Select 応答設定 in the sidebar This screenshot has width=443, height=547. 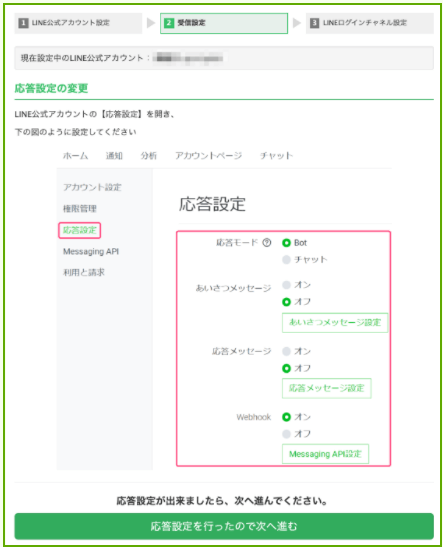[80, 230]
